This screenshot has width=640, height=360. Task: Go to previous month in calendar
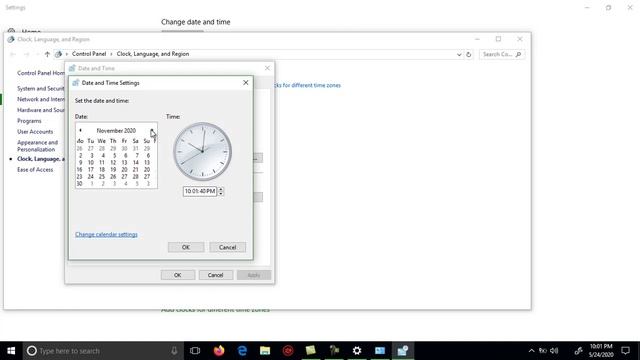coord(80,130)
